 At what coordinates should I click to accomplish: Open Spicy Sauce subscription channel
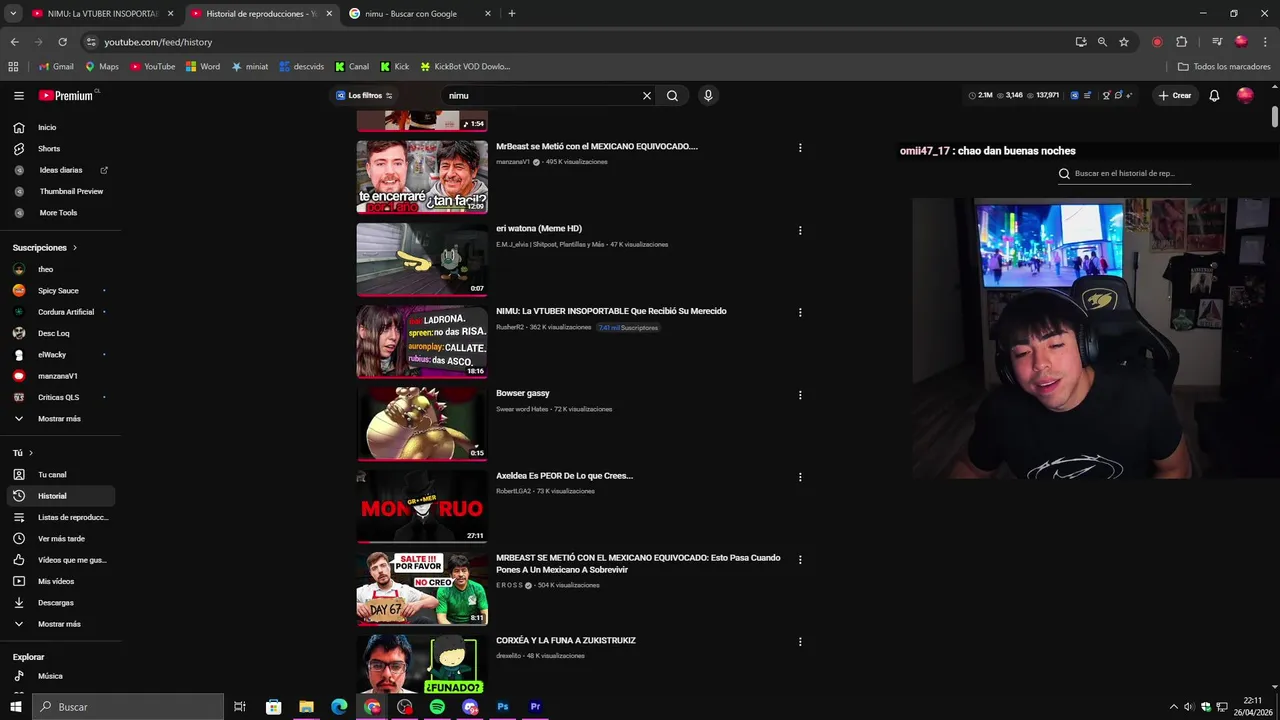(x=59, y=291)
